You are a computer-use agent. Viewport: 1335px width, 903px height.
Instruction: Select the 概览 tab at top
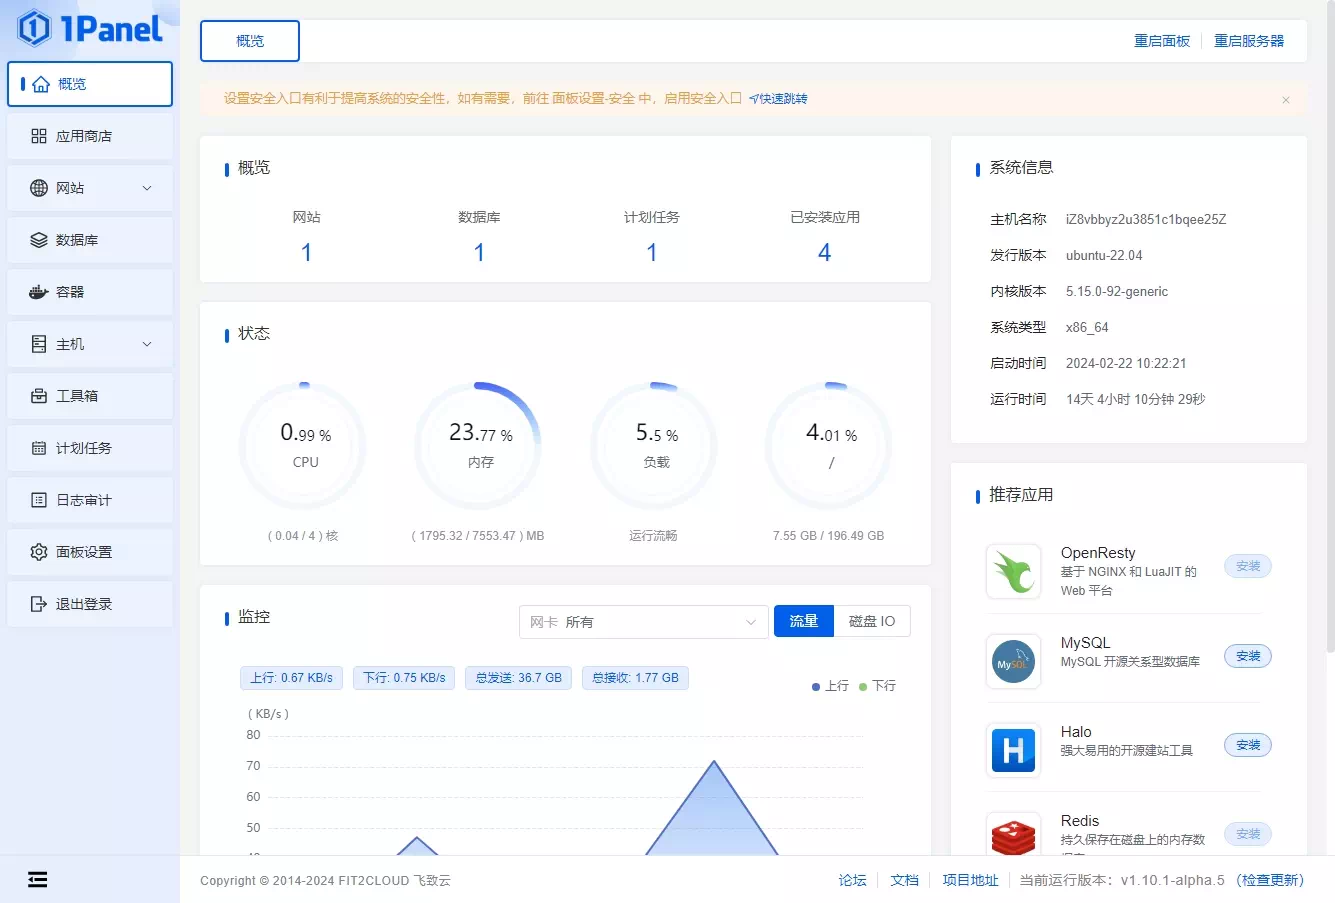pos(250,41)
